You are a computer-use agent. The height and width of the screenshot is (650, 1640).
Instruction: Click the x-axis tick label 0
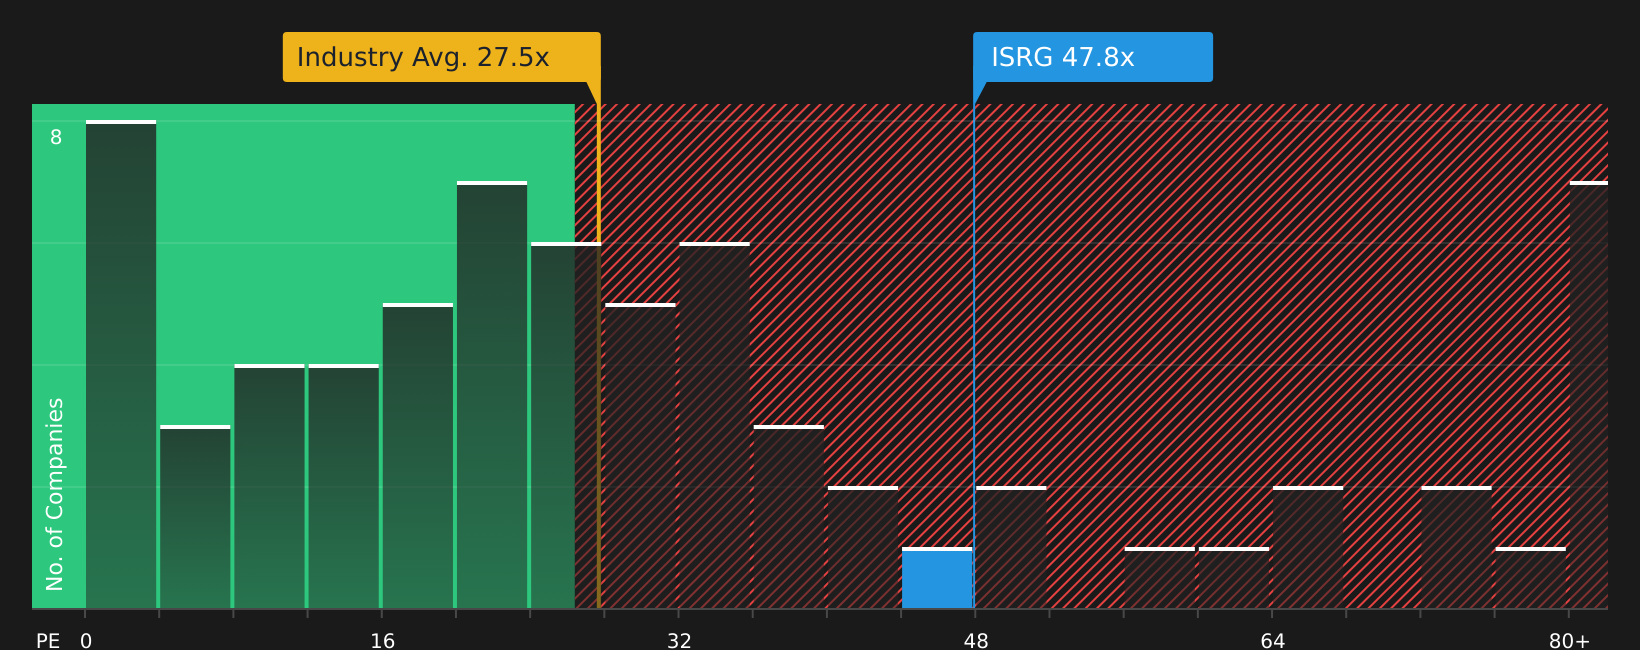(x=86, y=641)
